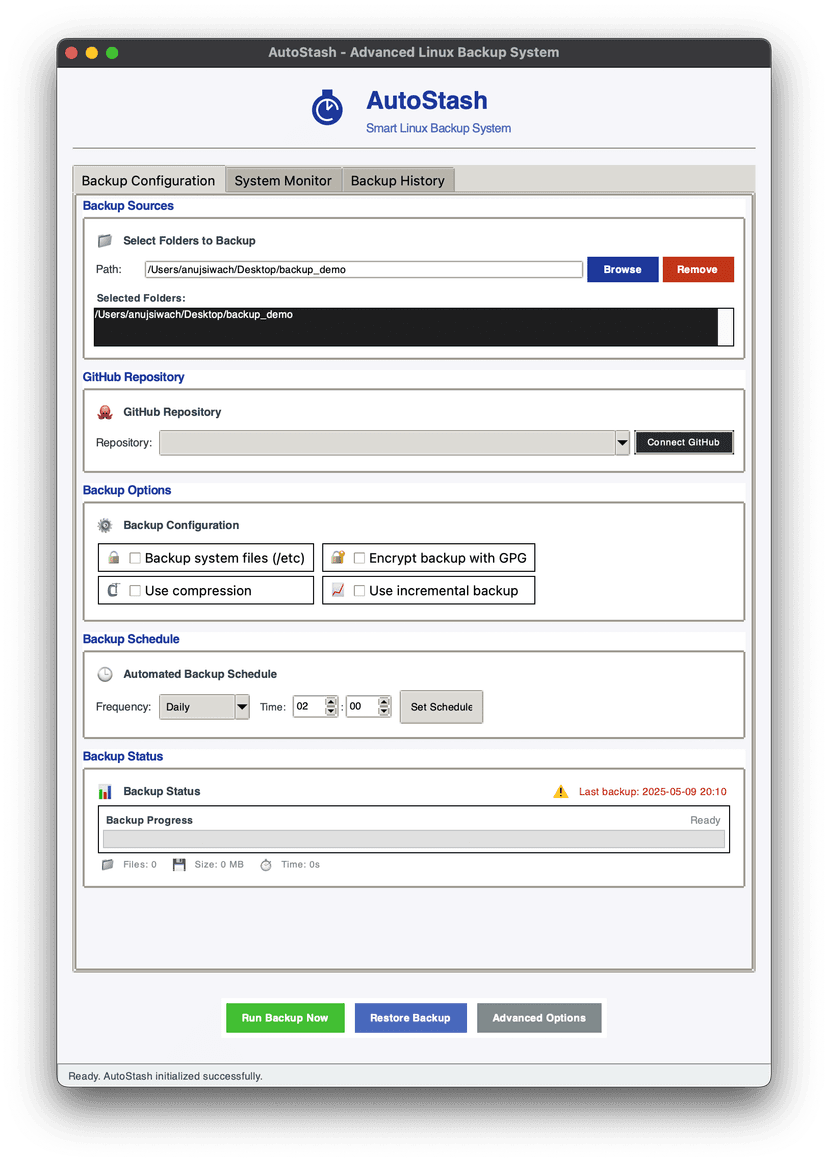The height and width of the screenshot is (1162, 828).
Task: Click the gear icon beside Backup Configuration heading
Action: 105,525
